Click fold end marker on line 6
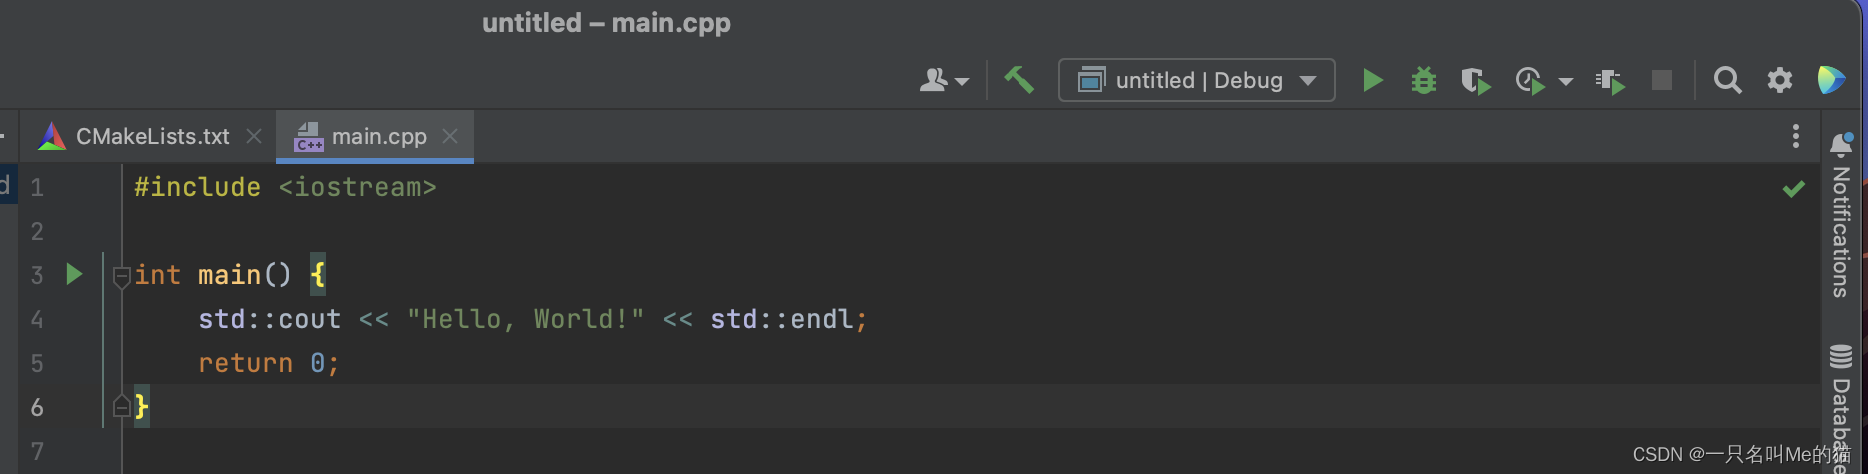This screenshot has height=474, width=1868. [x=121, y=406]
